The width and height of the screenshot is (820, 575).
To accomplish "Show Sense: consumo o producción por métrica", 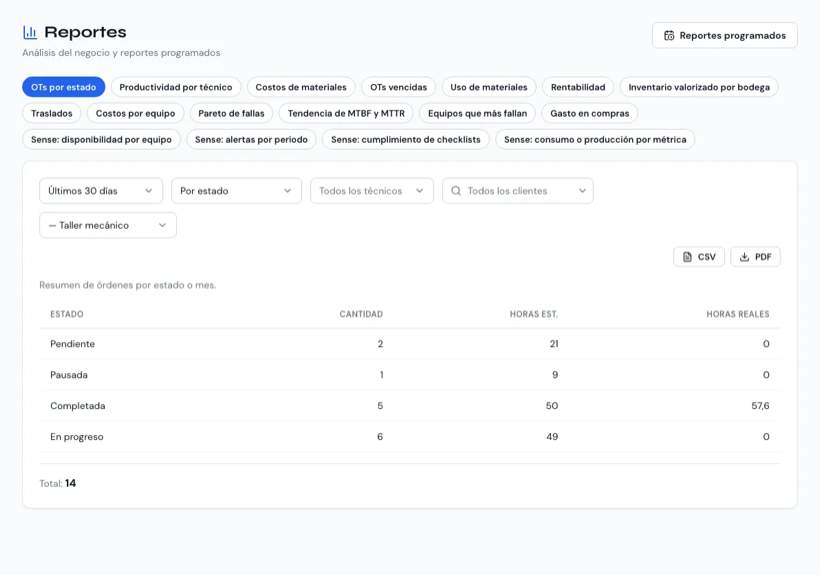I will 595,140.
